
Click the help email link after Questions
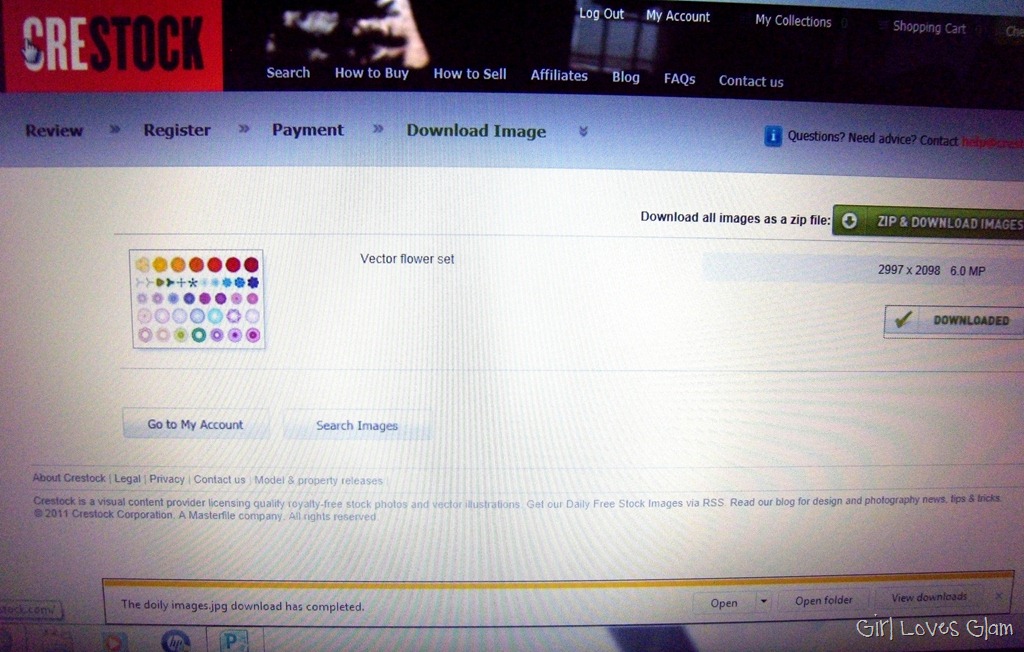point(993,142)
